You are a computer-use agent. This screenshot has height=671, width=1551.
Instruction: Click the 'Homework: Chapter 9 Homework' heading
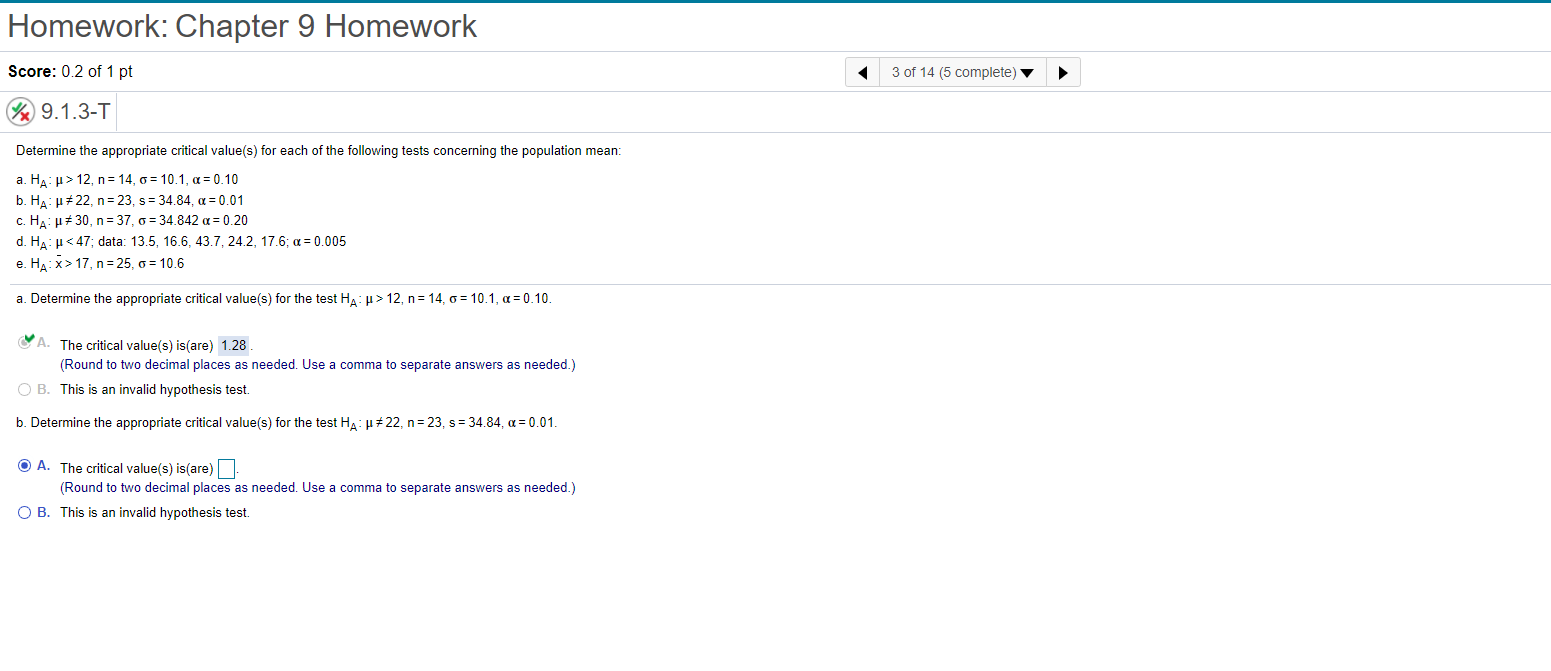242,26
